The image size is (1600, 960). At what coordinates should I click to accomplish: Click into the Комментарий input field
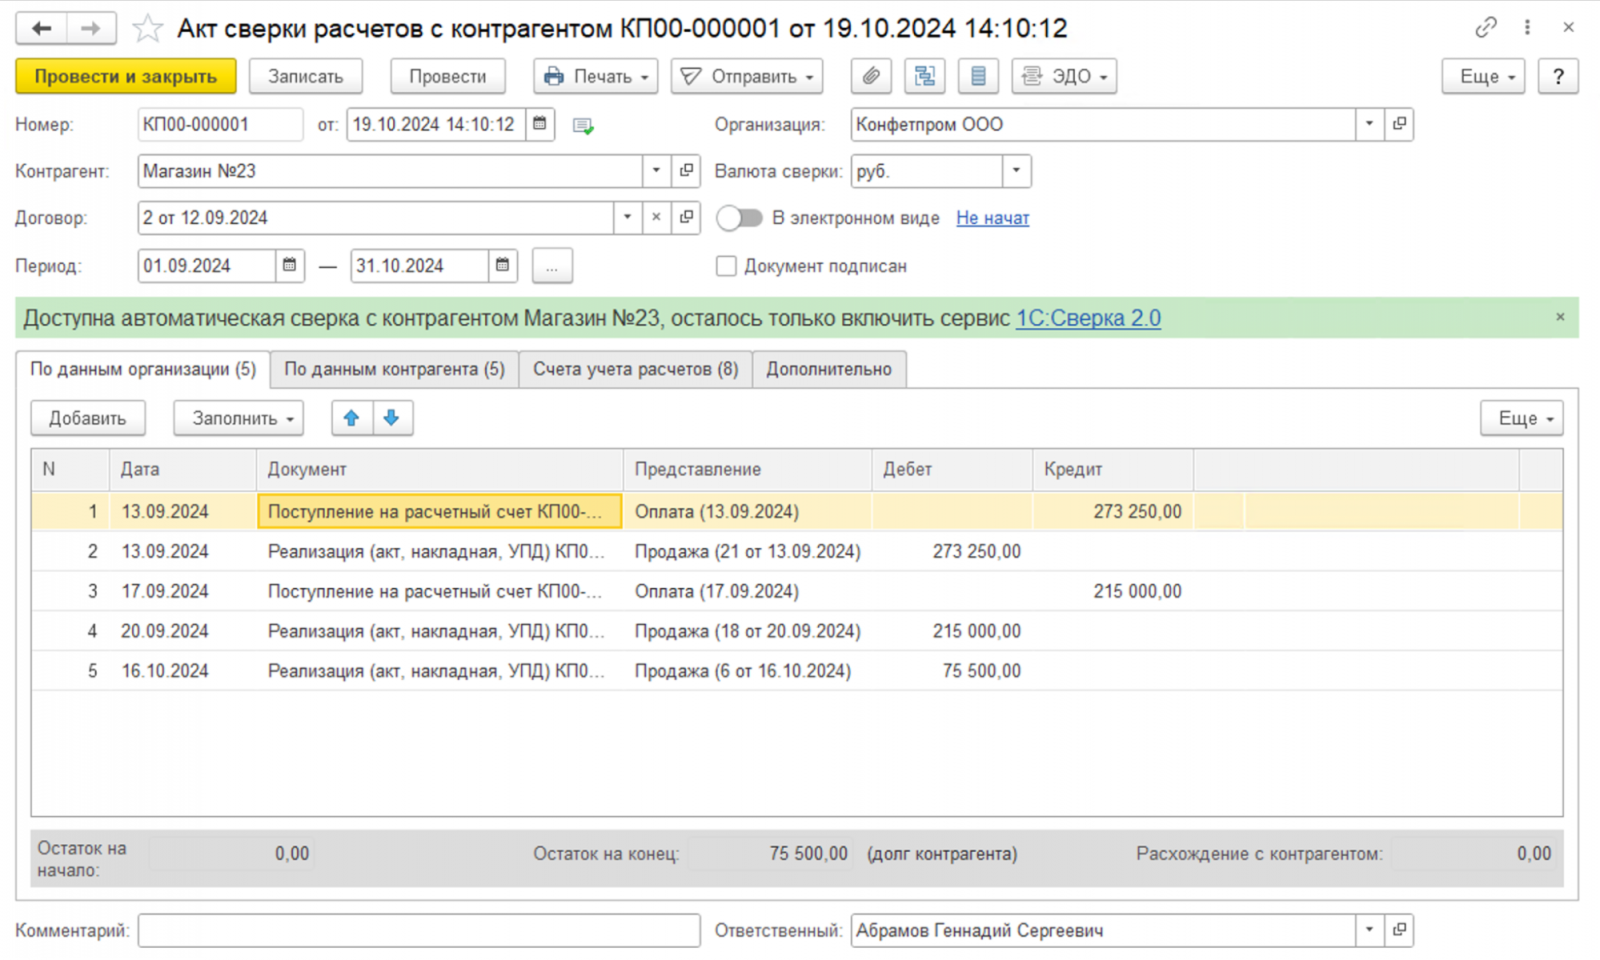click(x=419, y=930)
